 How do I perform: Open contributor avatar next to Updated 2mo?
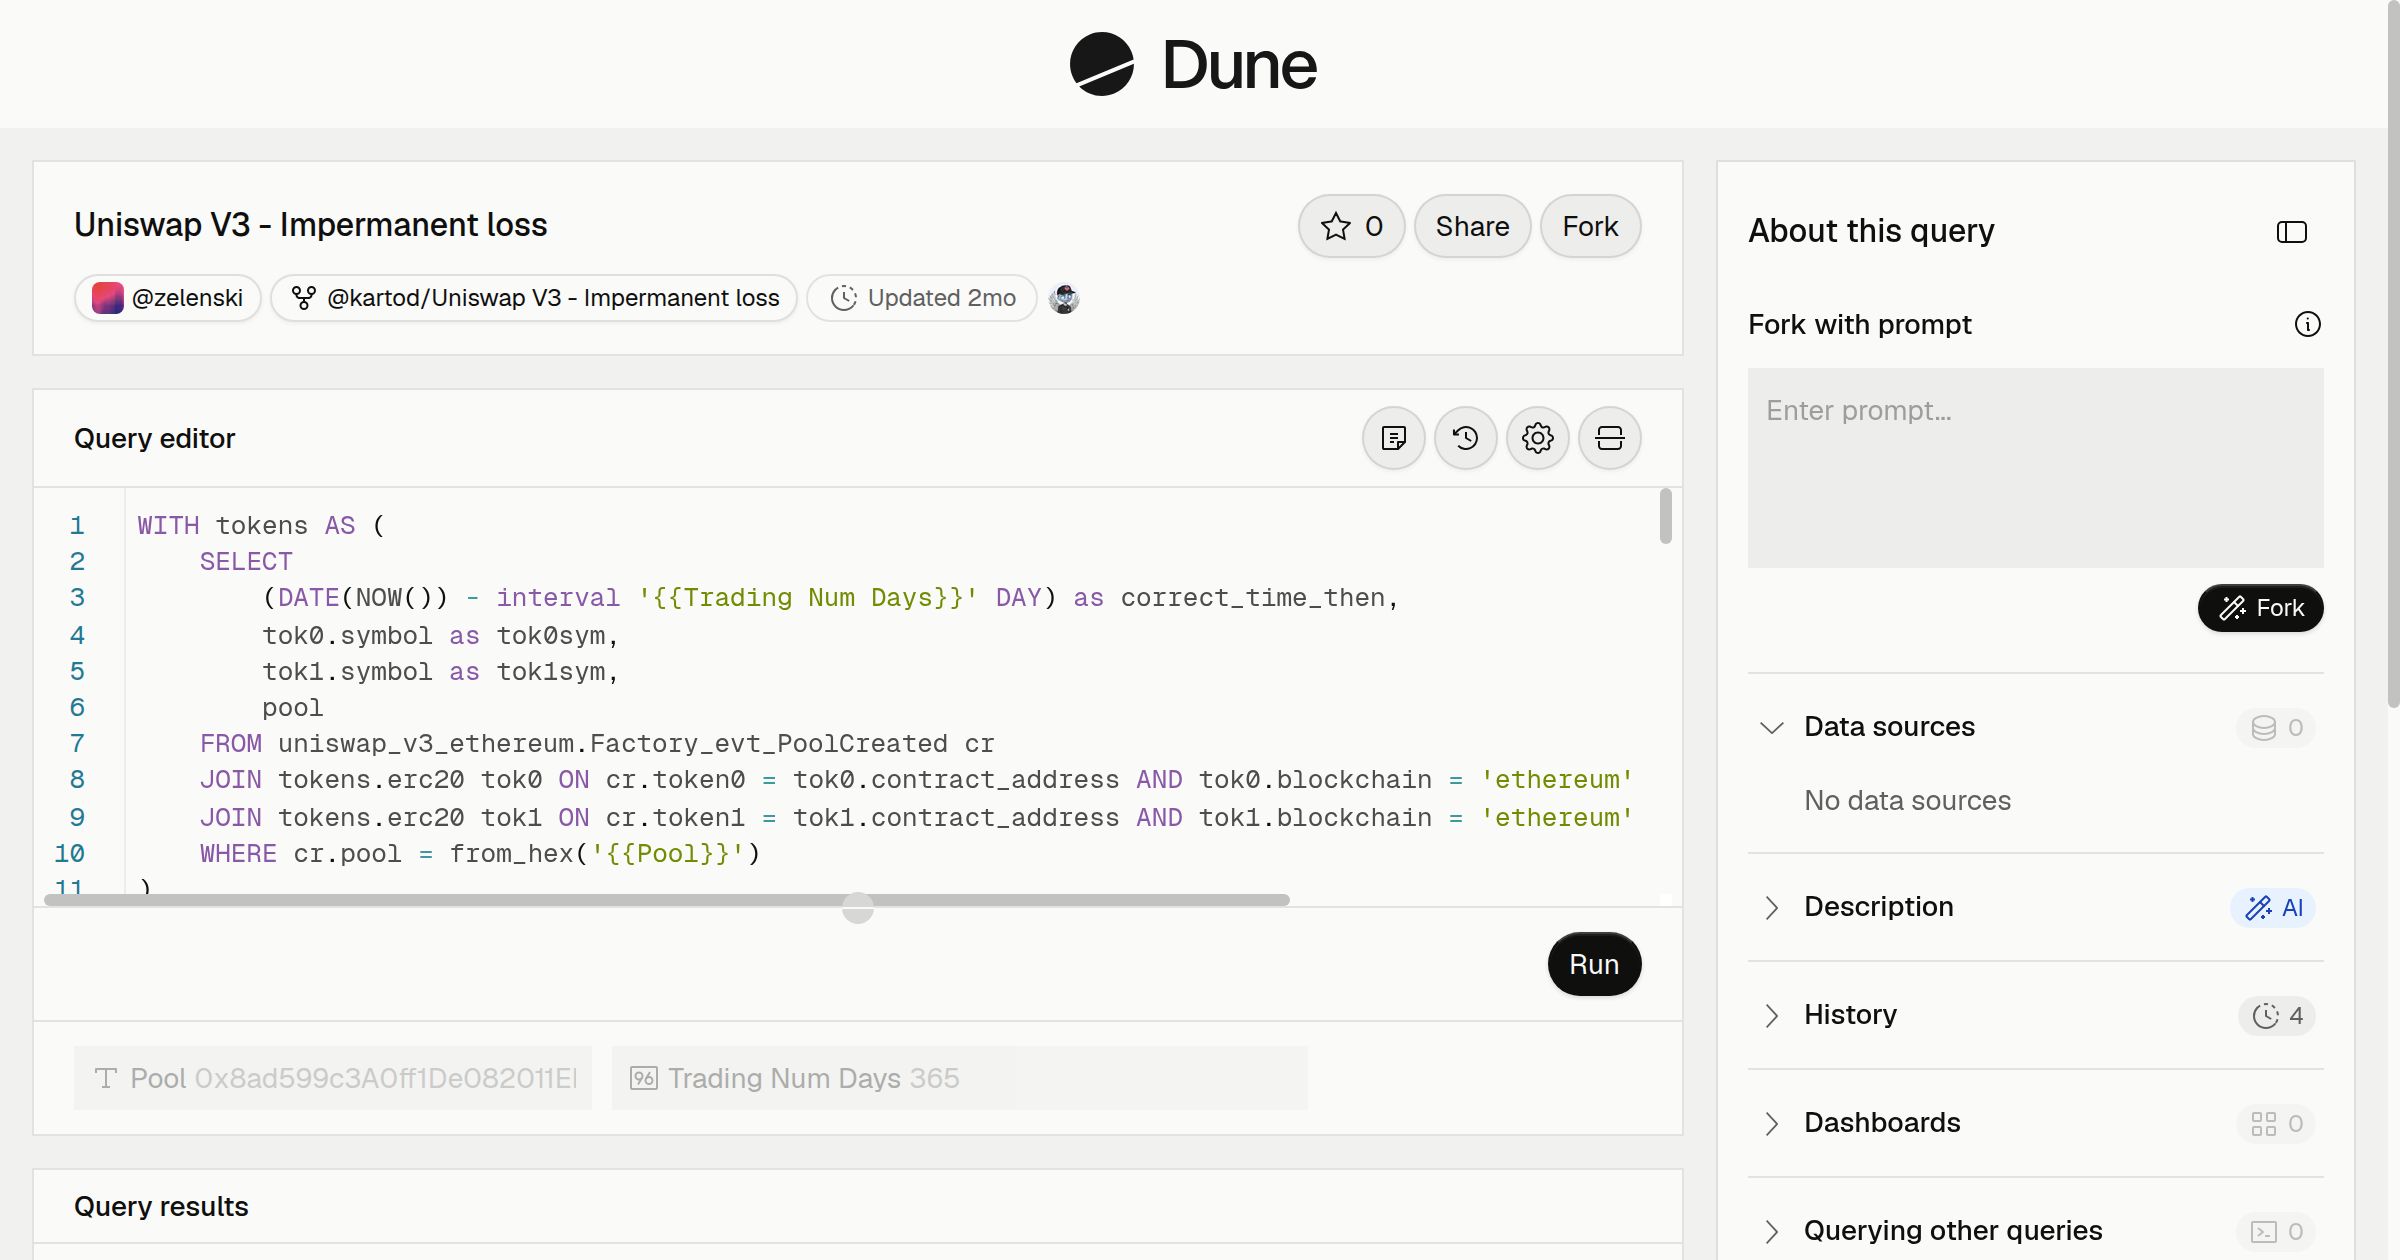pos(1064,298)
